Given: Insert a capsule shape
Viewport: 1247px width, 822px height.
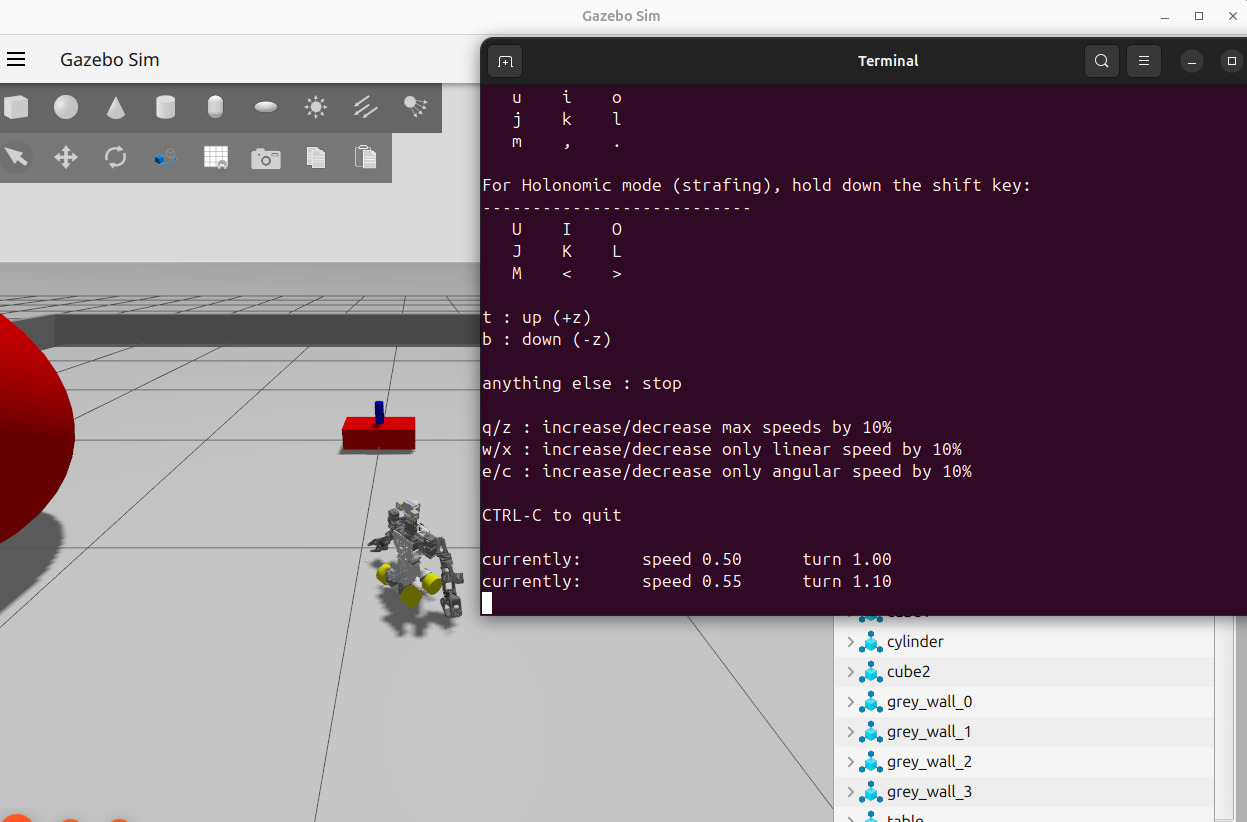Looking at the screenshot, I should point(215,107).
